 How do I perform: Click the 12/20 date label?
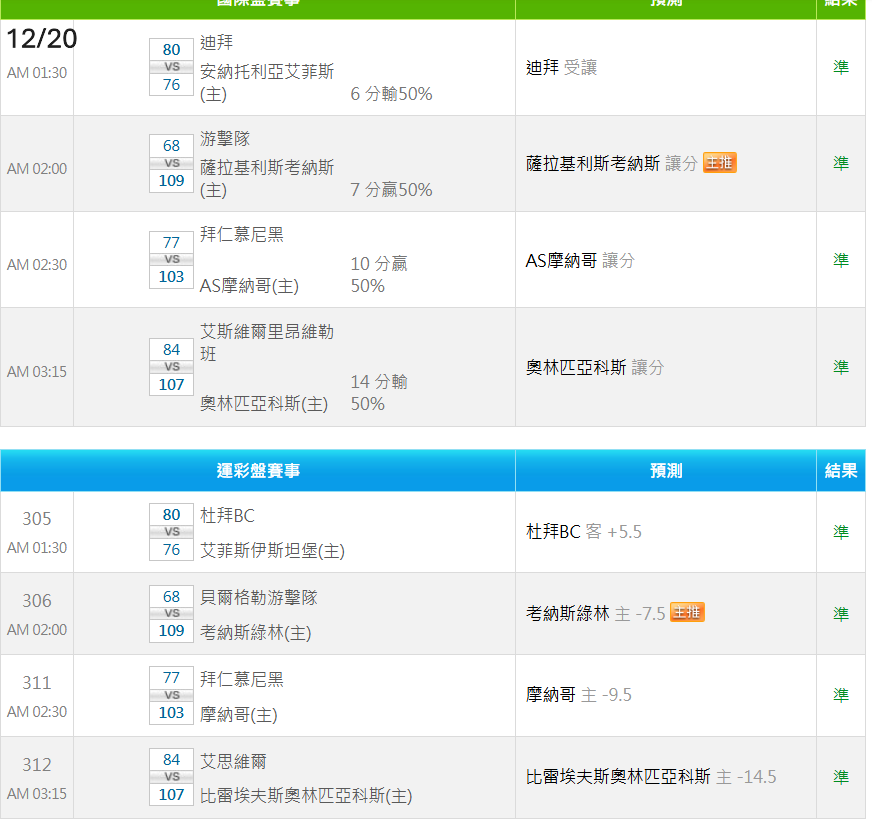41,40
